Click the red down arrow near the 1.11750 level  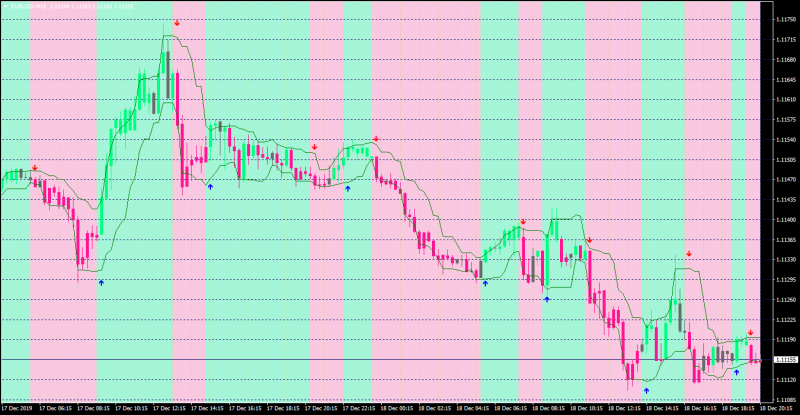177,23
